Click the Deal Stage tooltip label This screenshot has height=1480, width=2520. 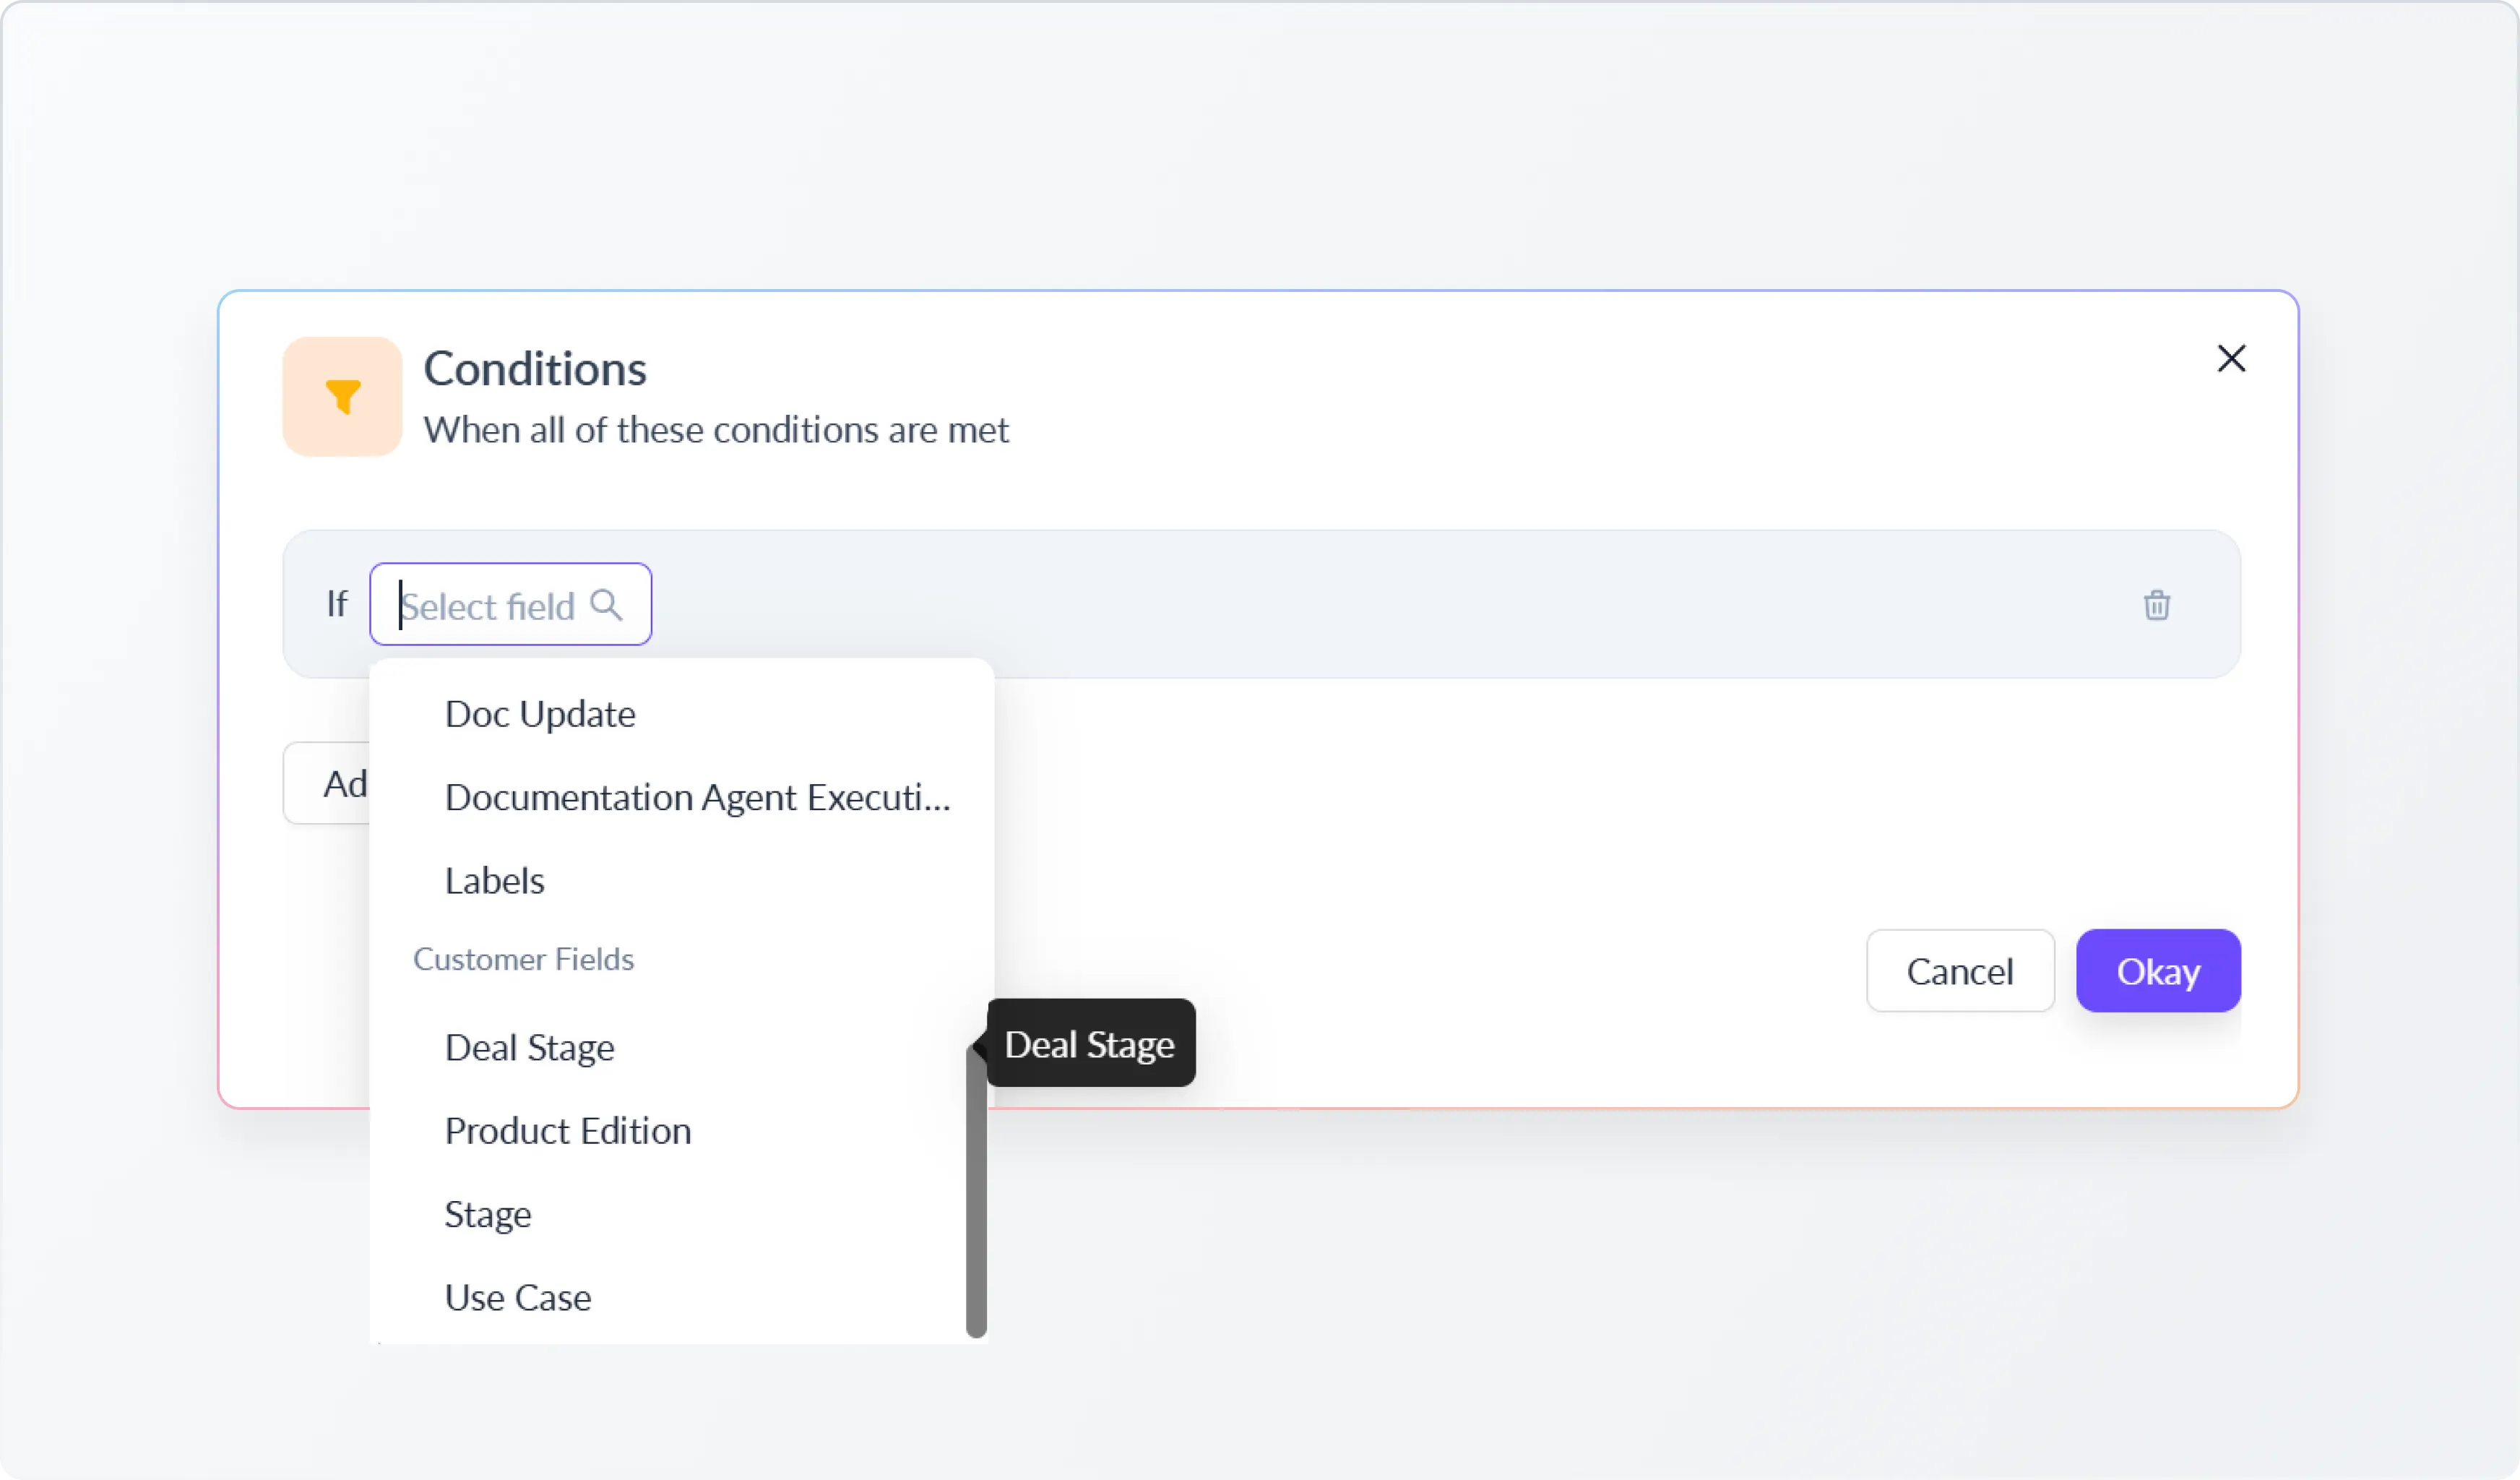(x=1090, y=1043)
